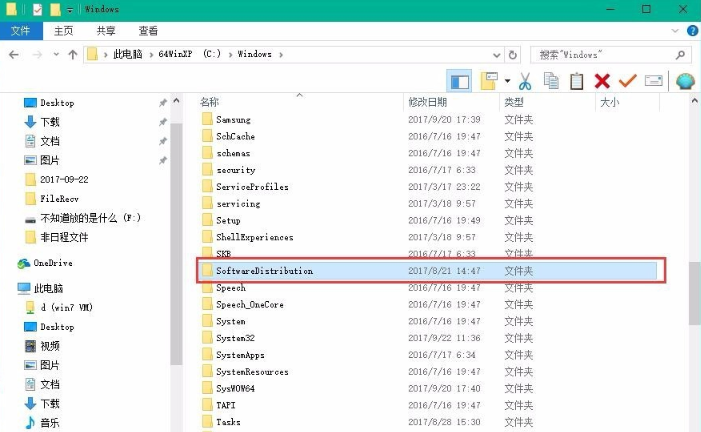Click the red X Delete icon

(602, 81)
